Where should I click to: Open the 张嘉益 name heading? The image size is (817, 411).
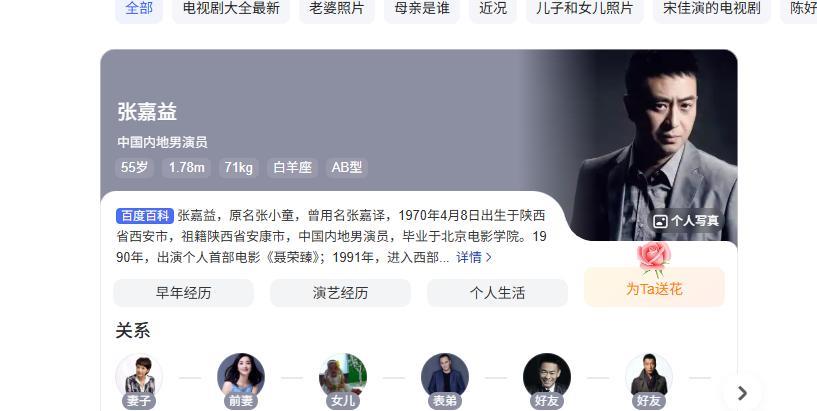point(147,112)
